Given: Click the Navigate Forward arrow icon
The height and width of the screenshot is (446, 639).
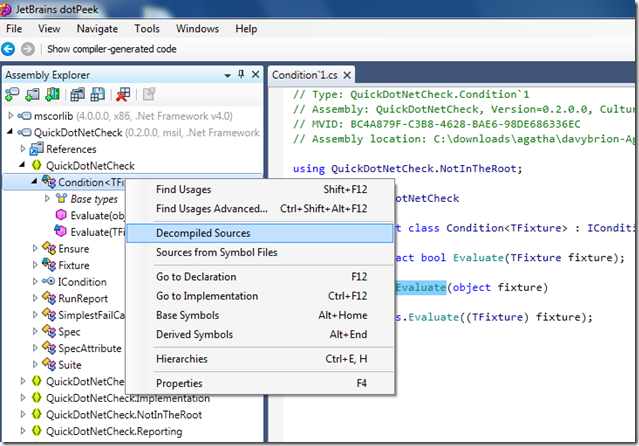Looking at the screenshot, I should click(28, 49).
